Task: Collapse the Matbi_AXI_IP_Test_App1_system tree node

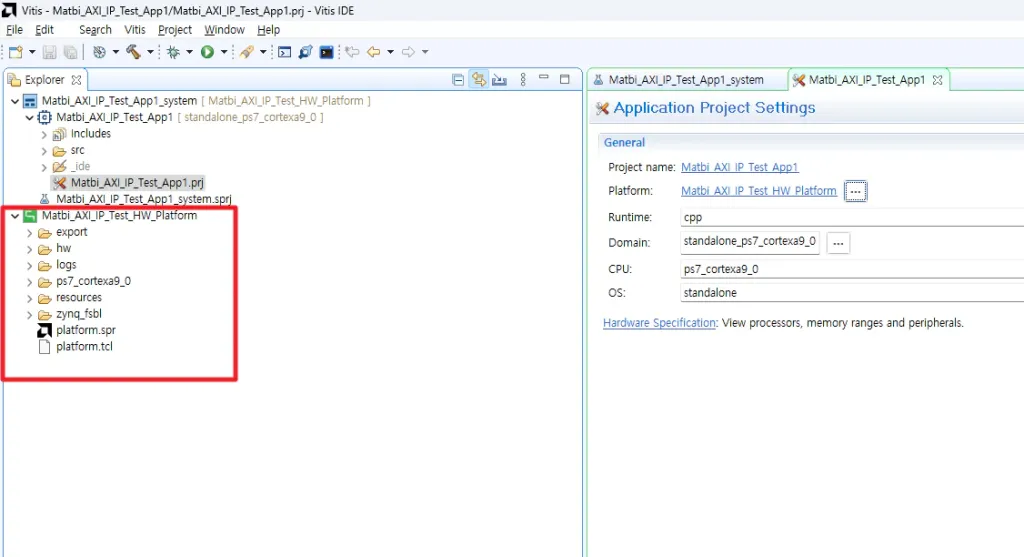Action: (15, 101)
